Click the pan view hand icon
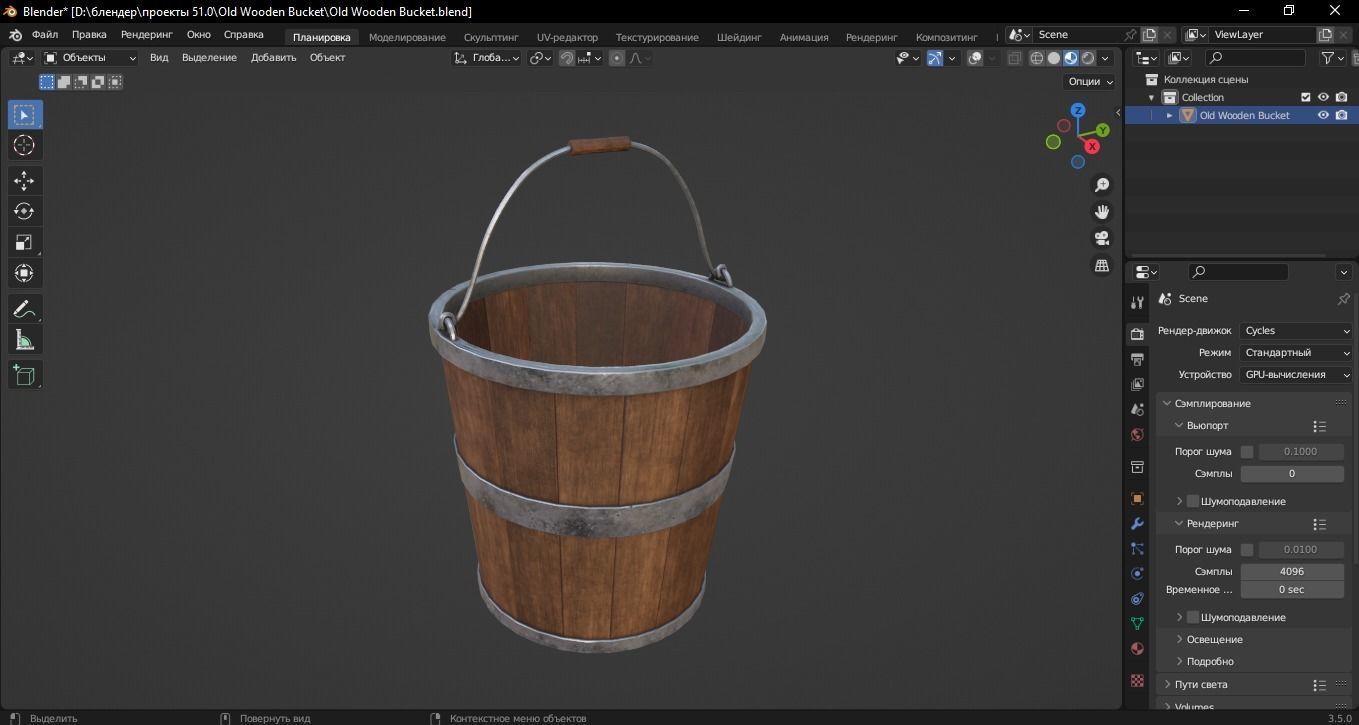 (1102, 212)
